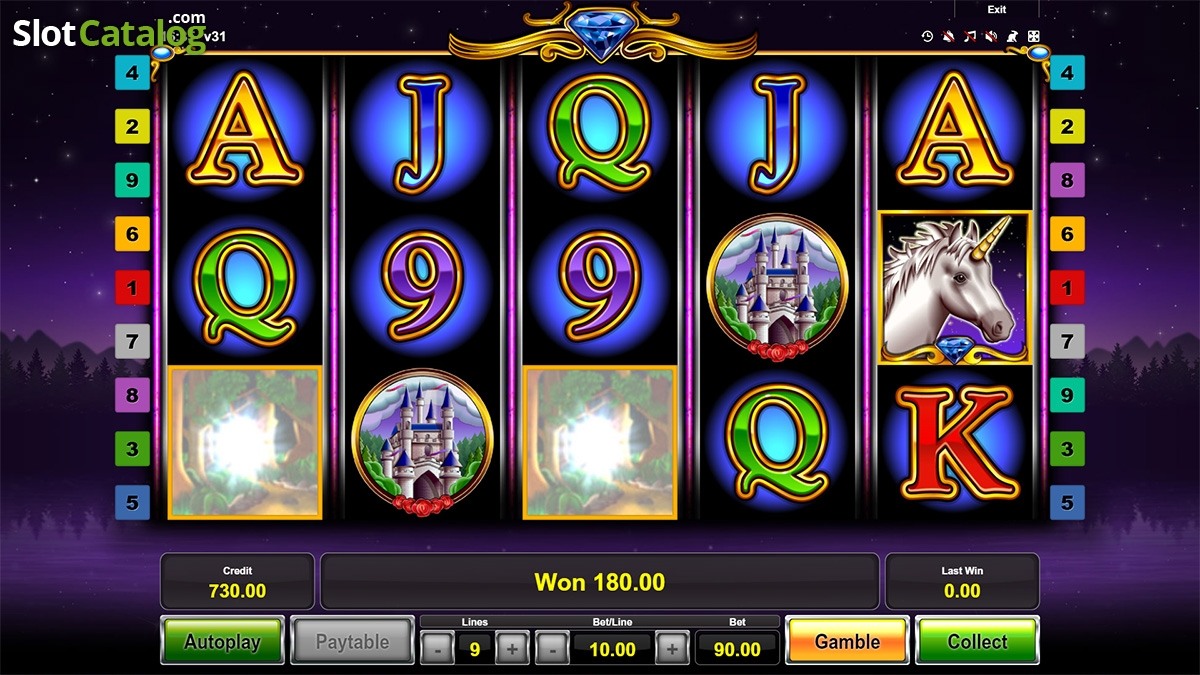
Task: Gamble the current win
Action: pyautogui.click(x=847, y=641)
